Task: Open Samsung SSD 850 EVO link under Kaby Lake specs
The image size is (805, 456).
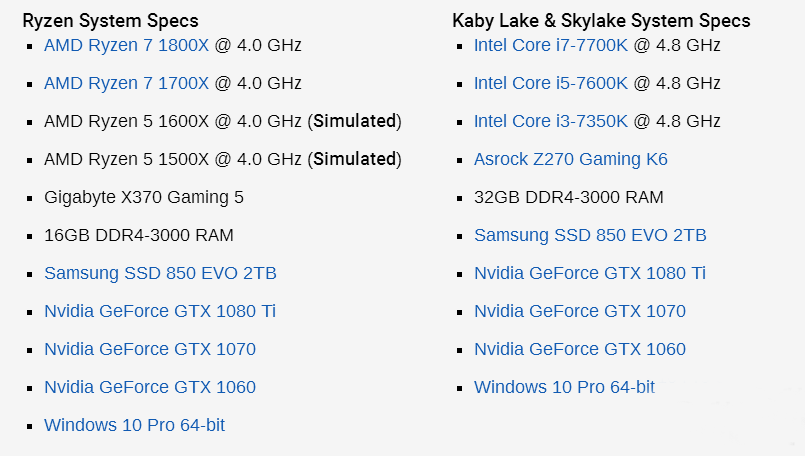Action: [x=590, y=235]
